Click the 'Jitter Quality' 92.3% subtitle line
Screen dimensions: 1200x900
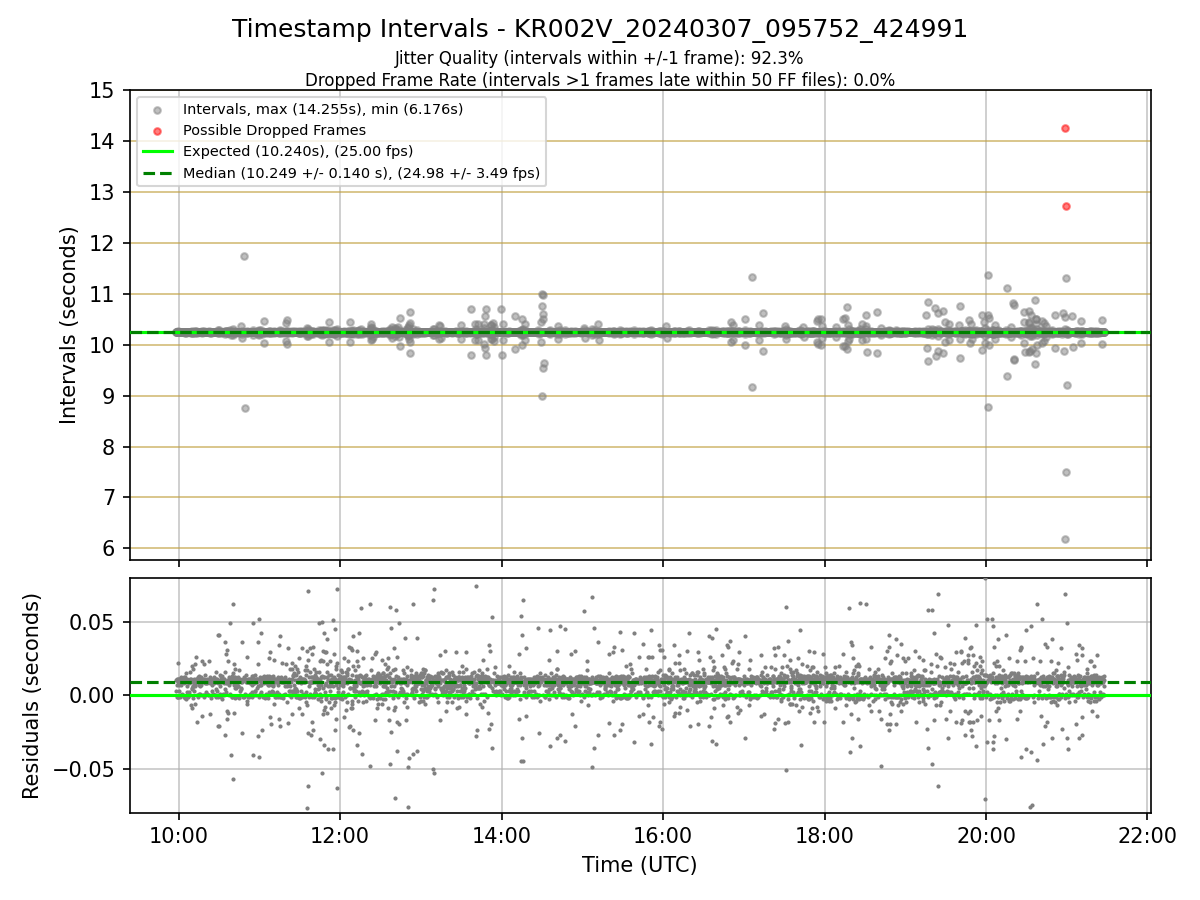(599, 58)
